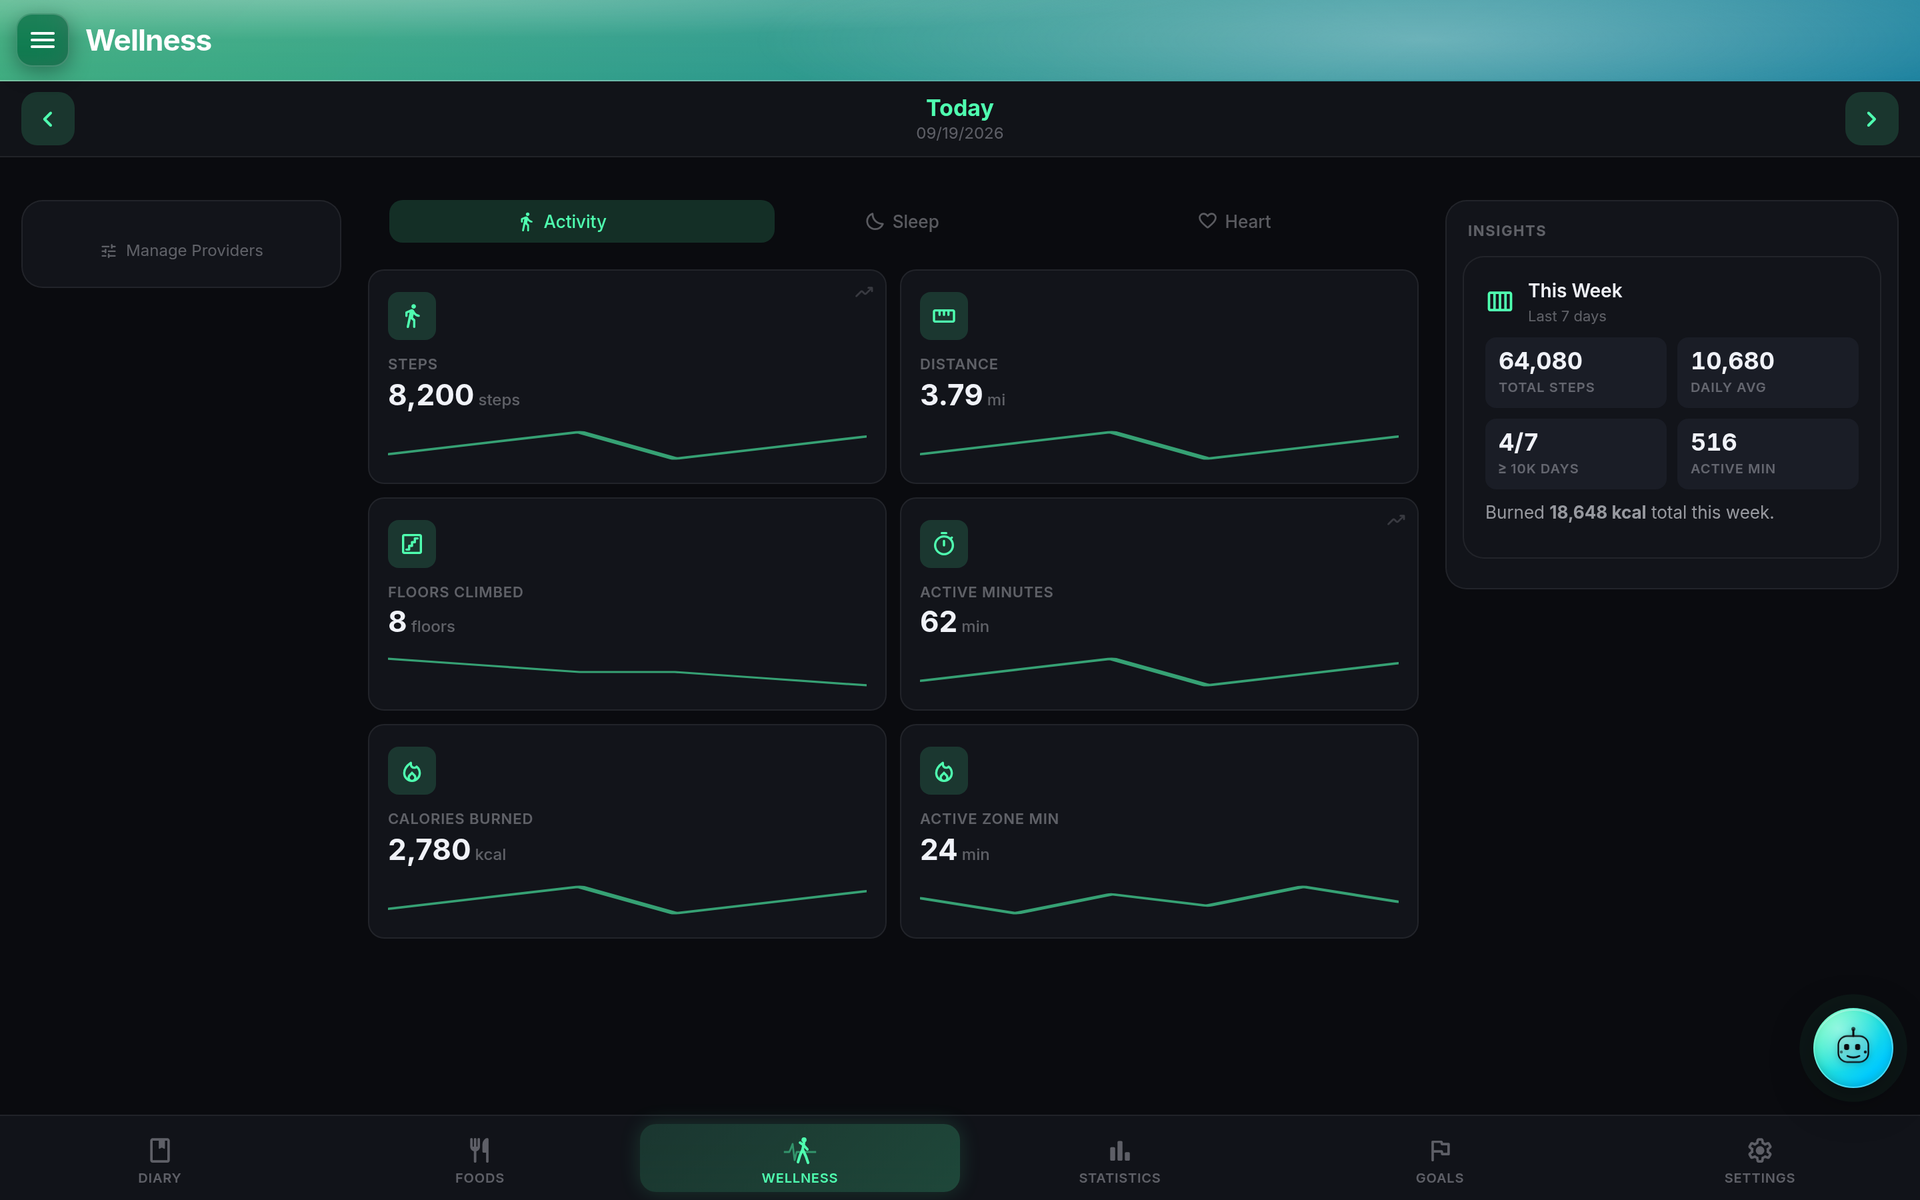Viewport: 1920px width, 1200px height.
Task: Open the Diary section
Action: pyautogui.click(x=160, y=1160)
